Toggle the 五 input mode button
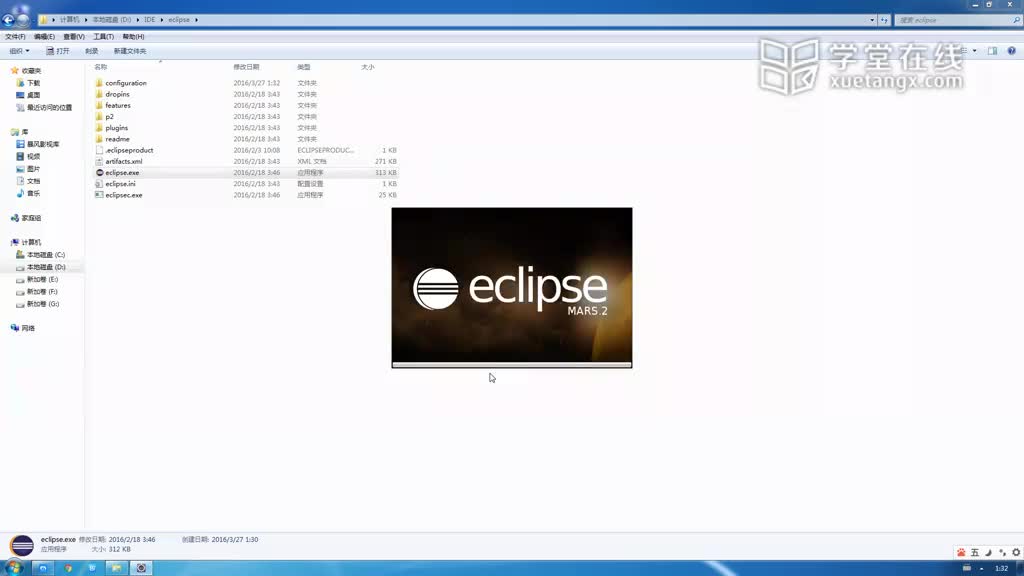Image resolution: width=1024 pixels, height=576 pixels. point(975,552)
